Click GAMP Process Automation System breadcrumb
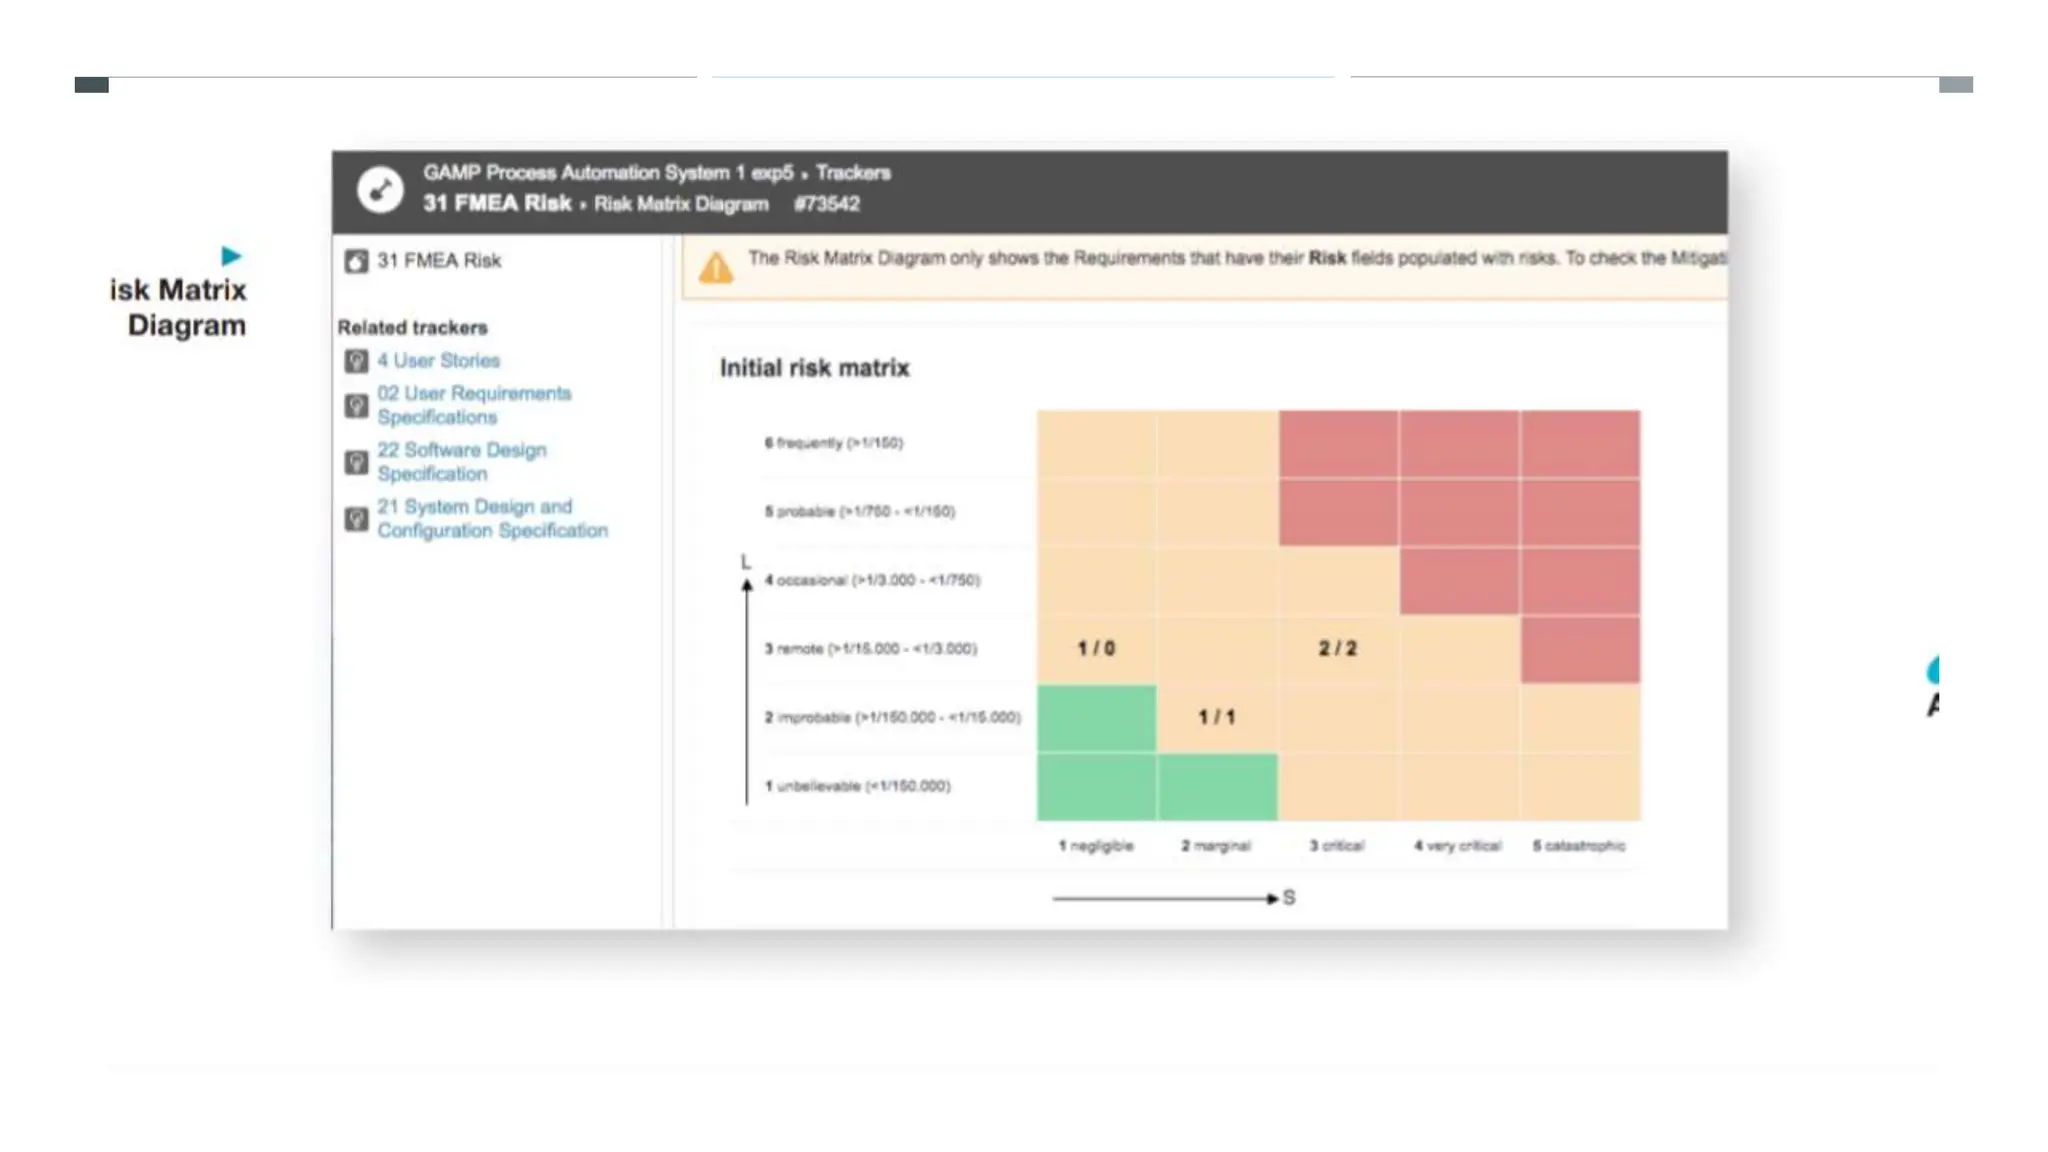The image size is (2048, 1152). click(607, 172)
